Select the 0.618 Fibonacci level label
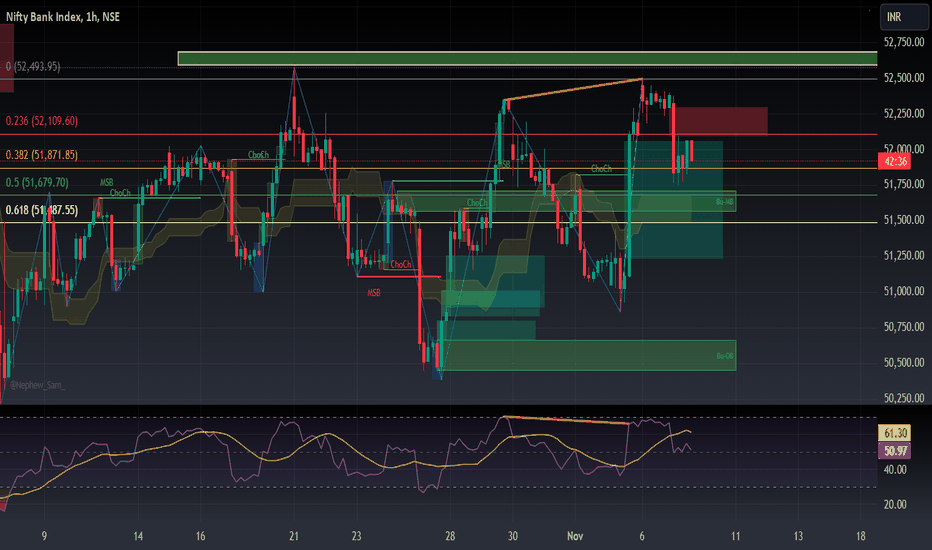The width and height of the screenshot is (932, 550). click(42, 210)
